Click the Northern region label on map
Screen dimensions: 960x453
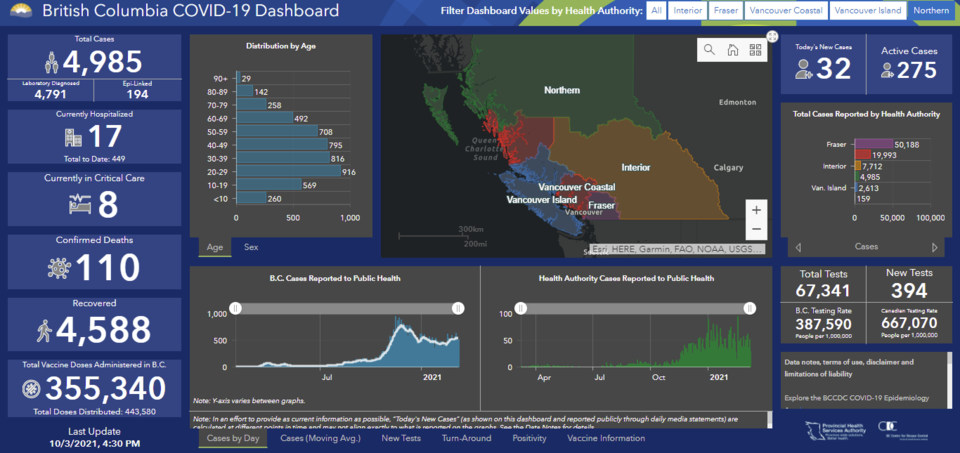(562, 91)
